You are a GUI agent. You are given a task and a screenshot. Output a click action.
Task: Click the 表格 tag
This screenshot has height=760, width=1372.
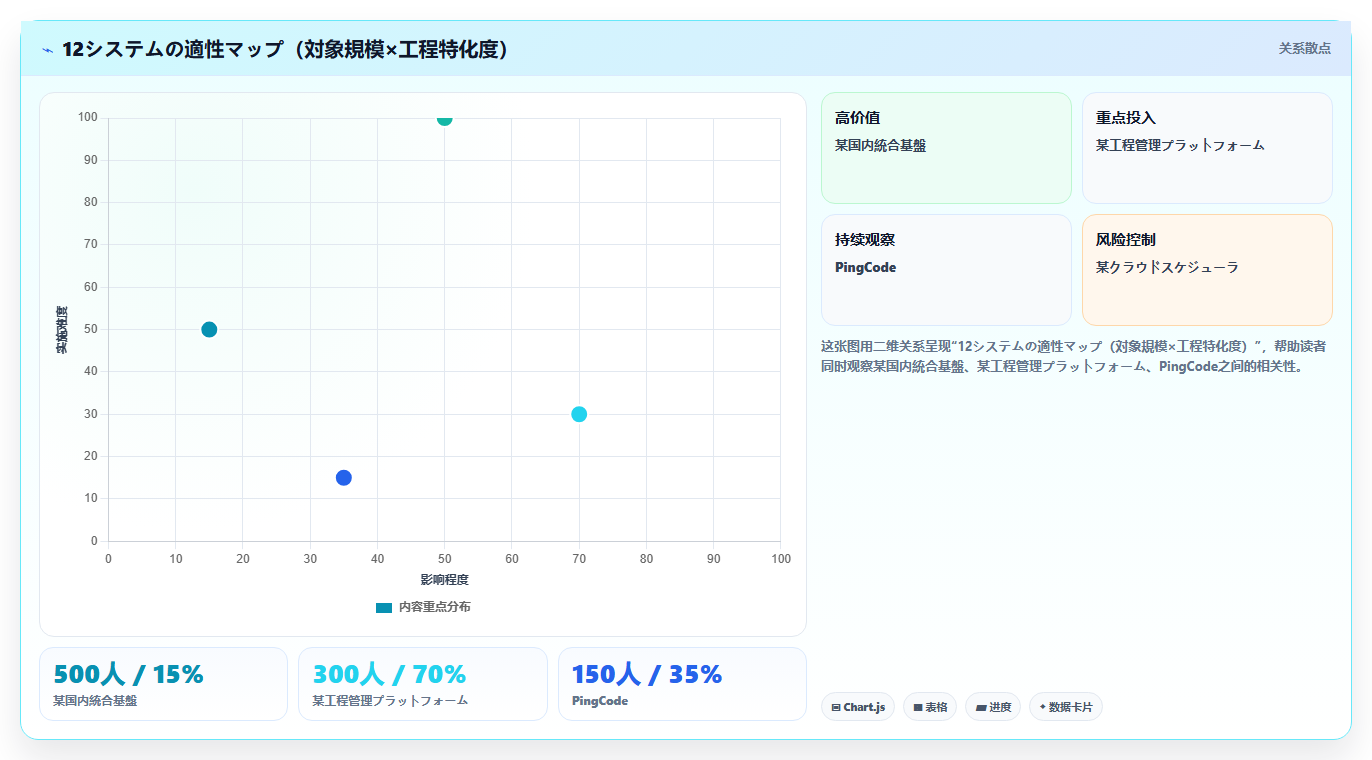[930, 707]
